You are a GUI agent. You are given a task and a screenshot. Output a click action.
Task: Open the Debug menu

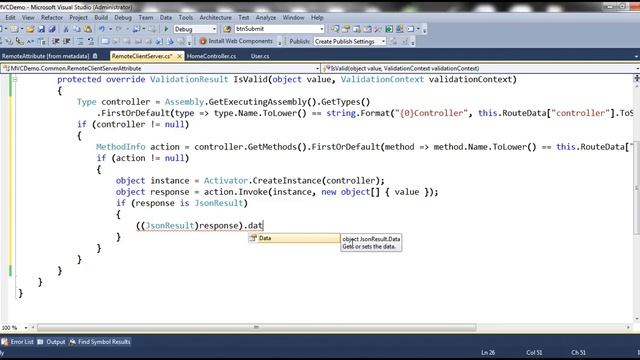coord(123,18)
